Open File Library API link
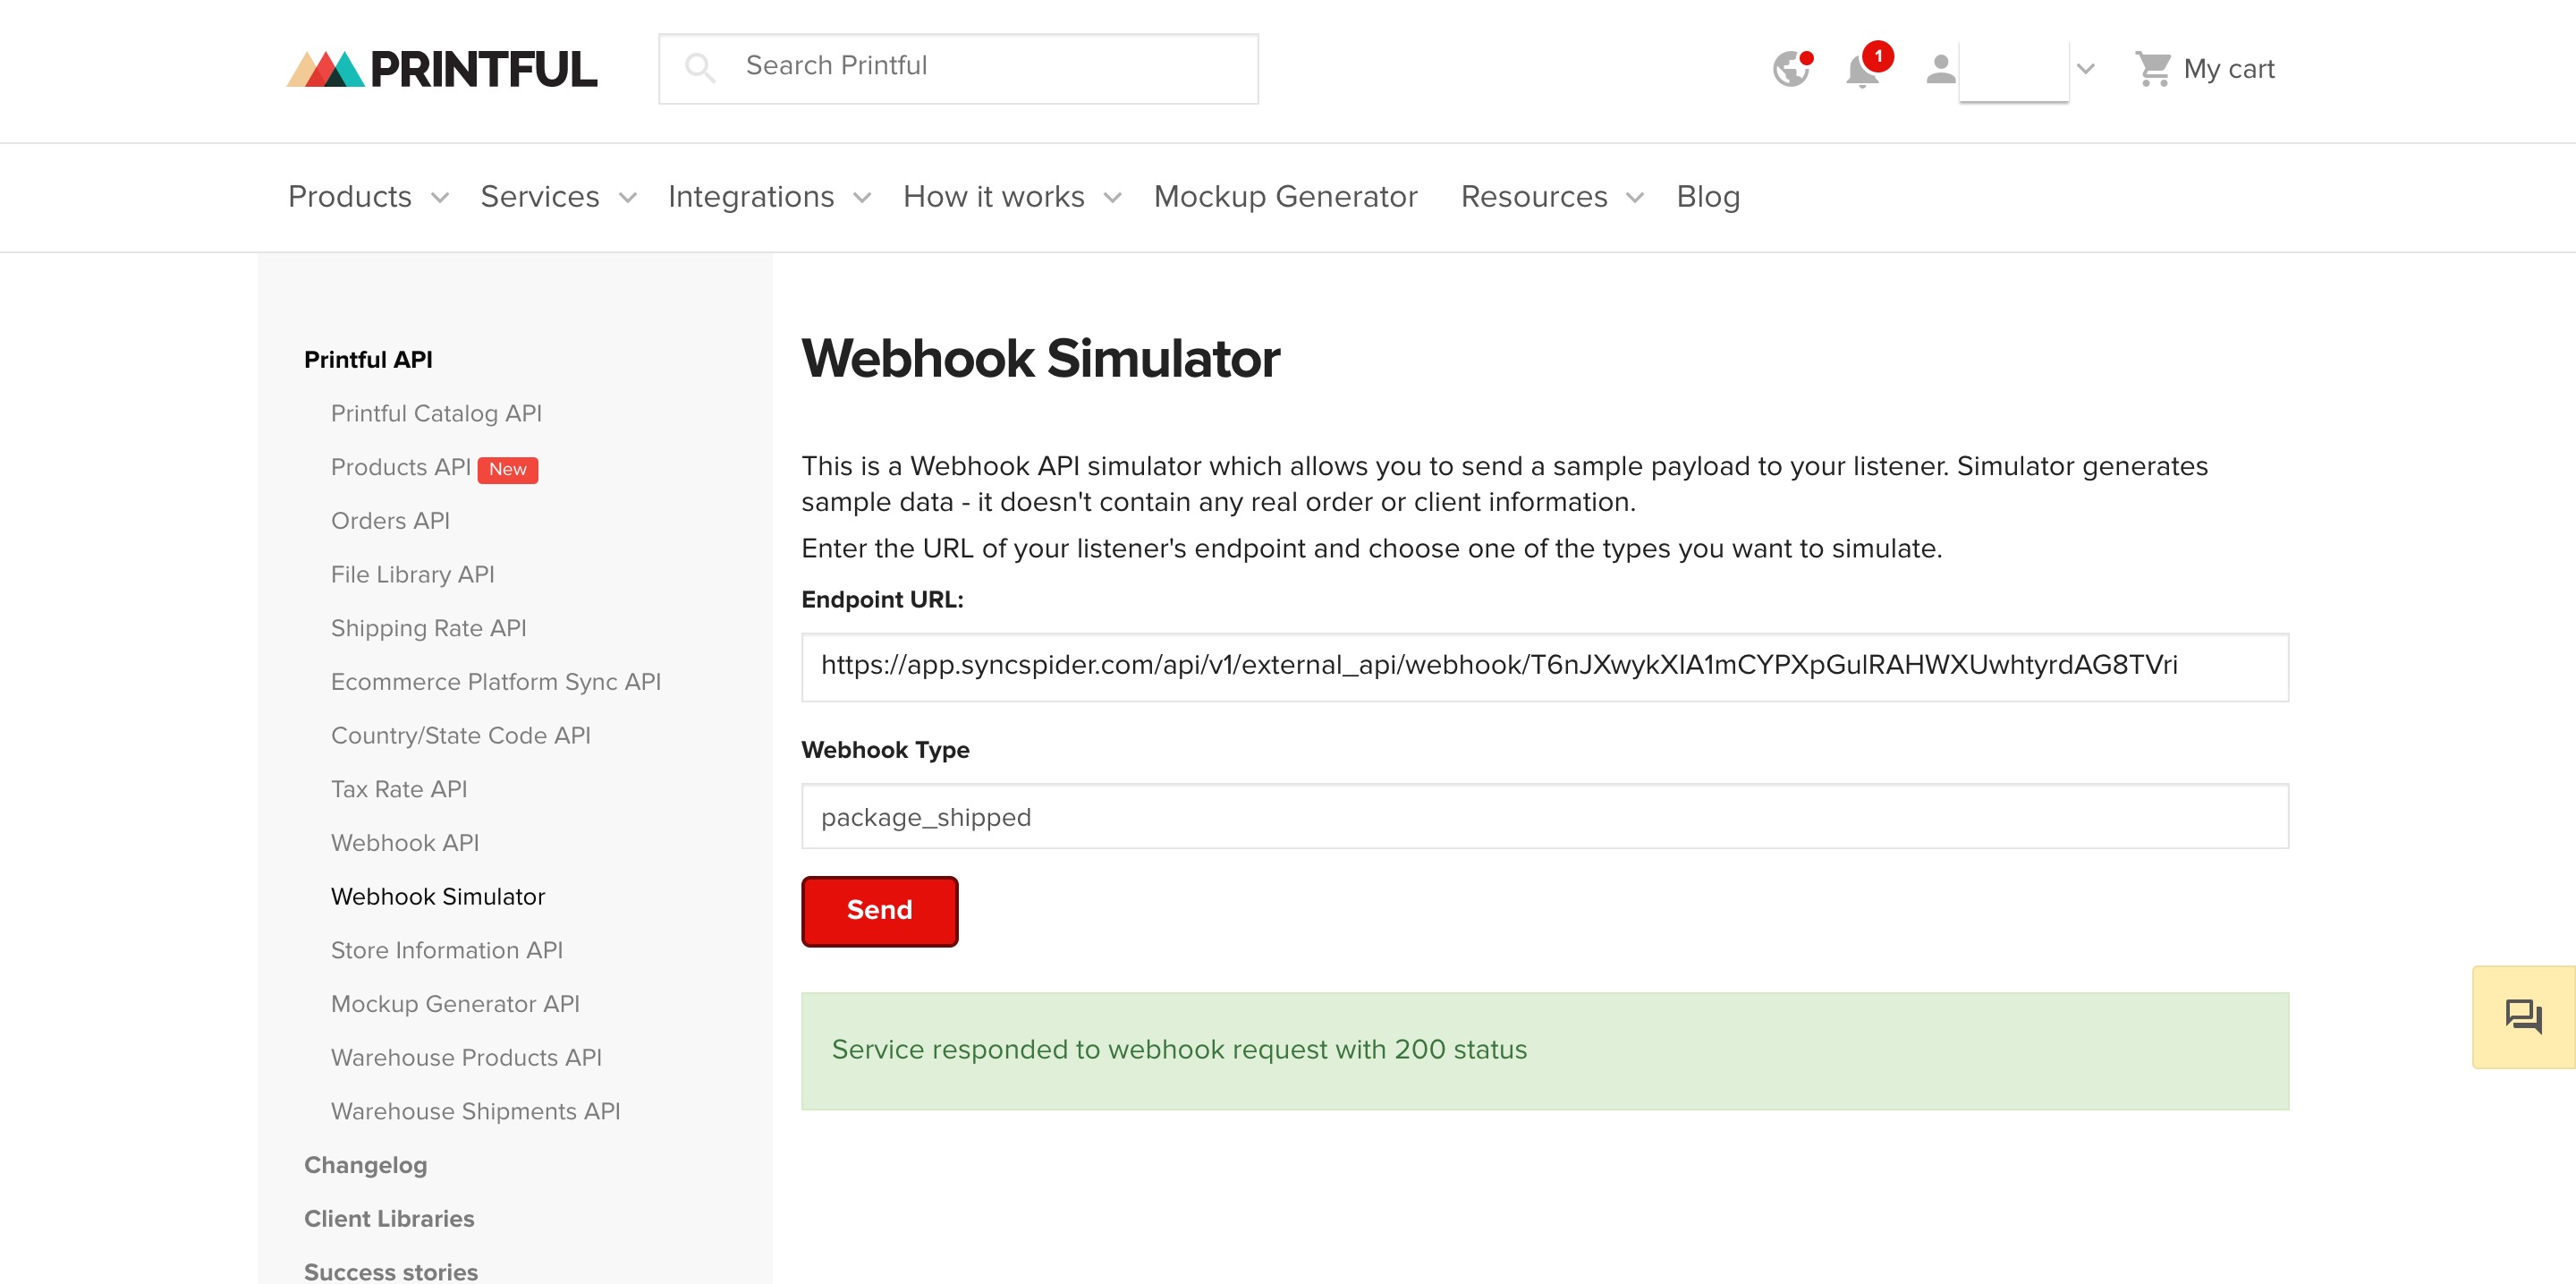 pos(412,574)
